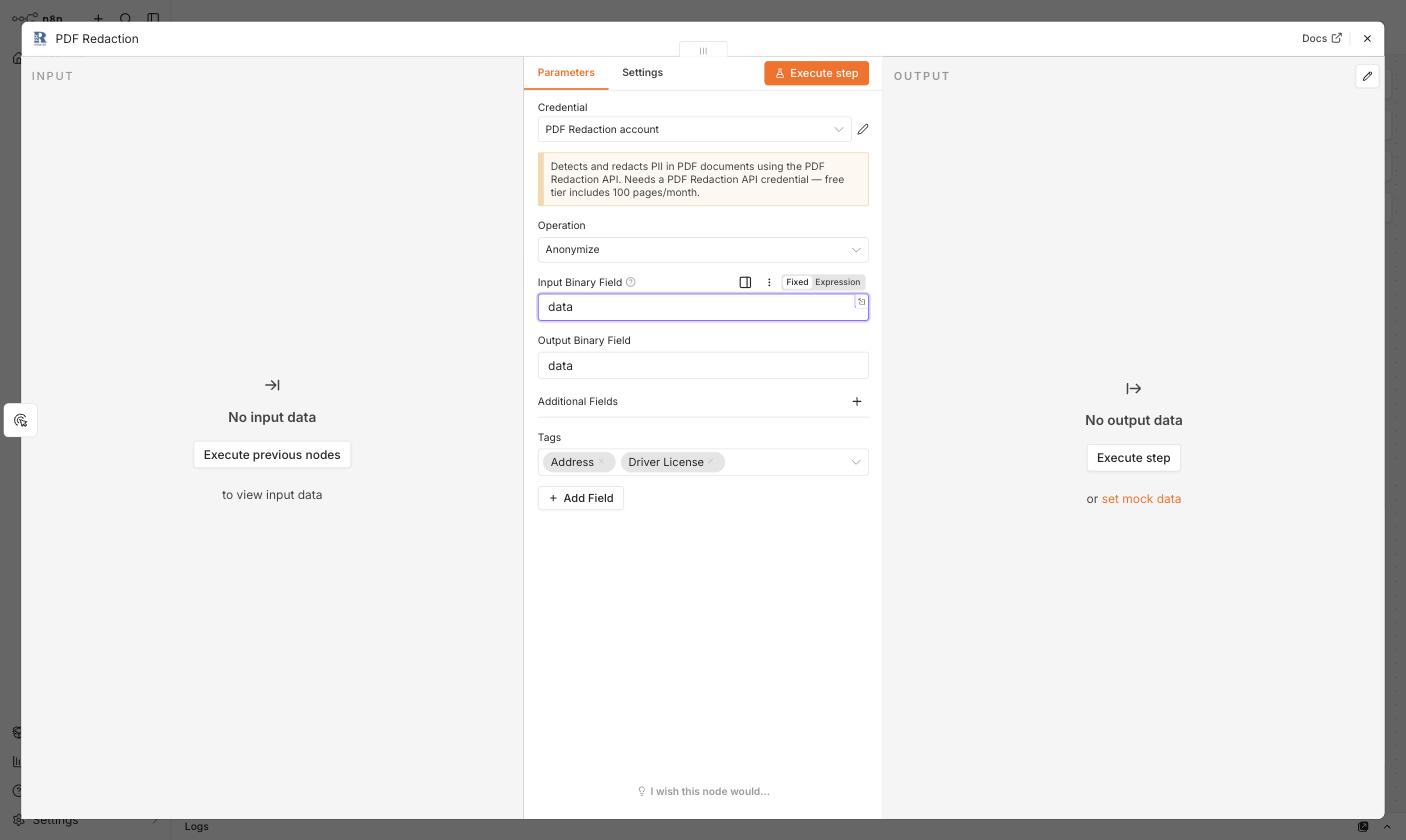
Task: Expand the Tags dropdown arrow
Action: coord(856,462)
